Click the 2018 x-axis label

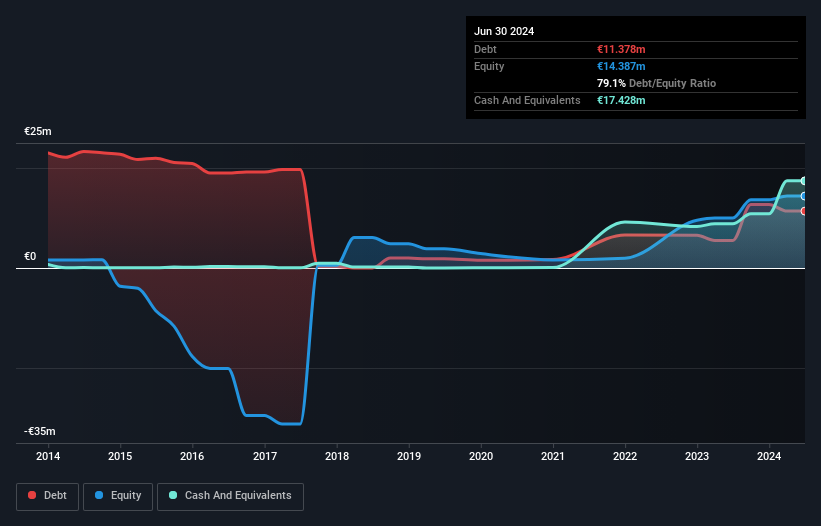[x=337, y=456]
